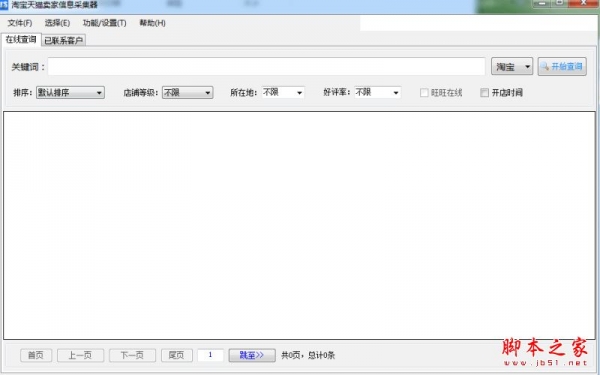
Task: Click the application icon in title bar
Action: coord(4,5)
